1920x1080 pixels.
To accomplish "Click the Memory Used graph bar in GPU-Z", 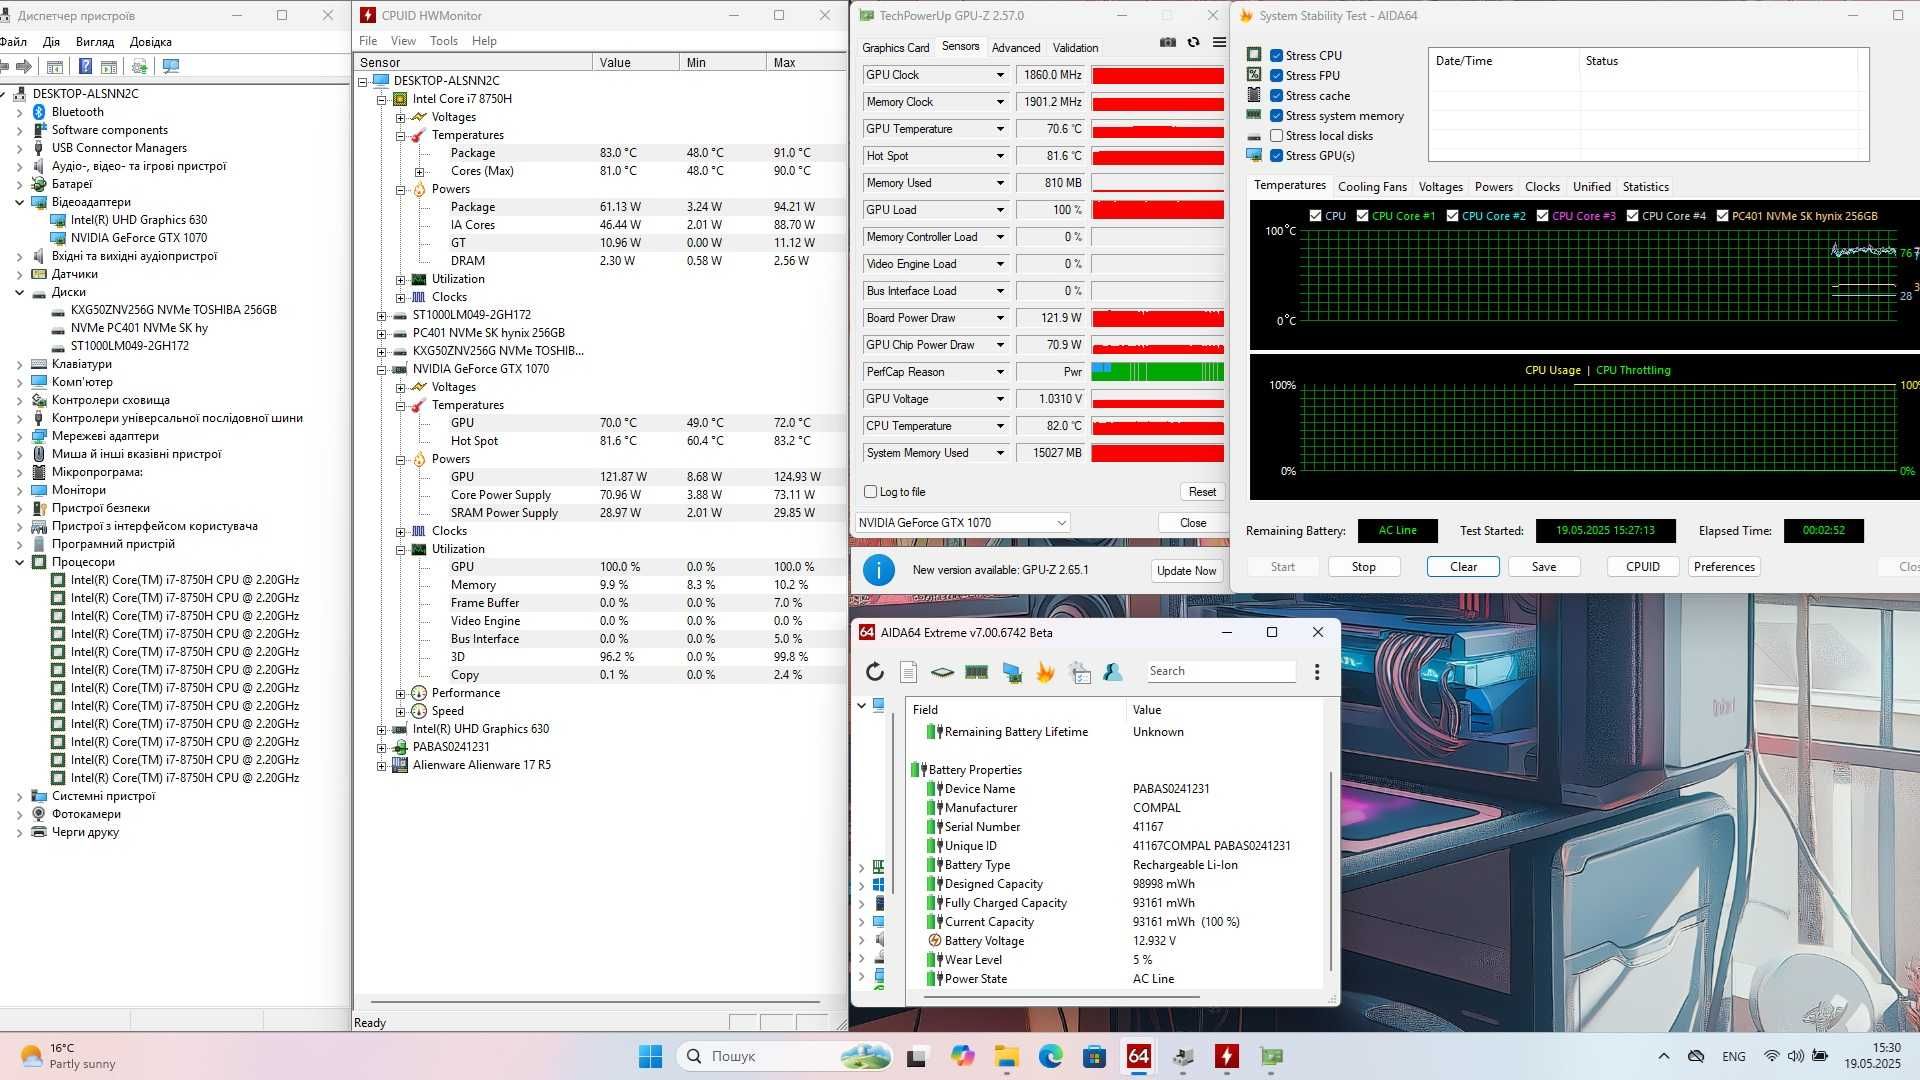I will (x=1157, y=183).
